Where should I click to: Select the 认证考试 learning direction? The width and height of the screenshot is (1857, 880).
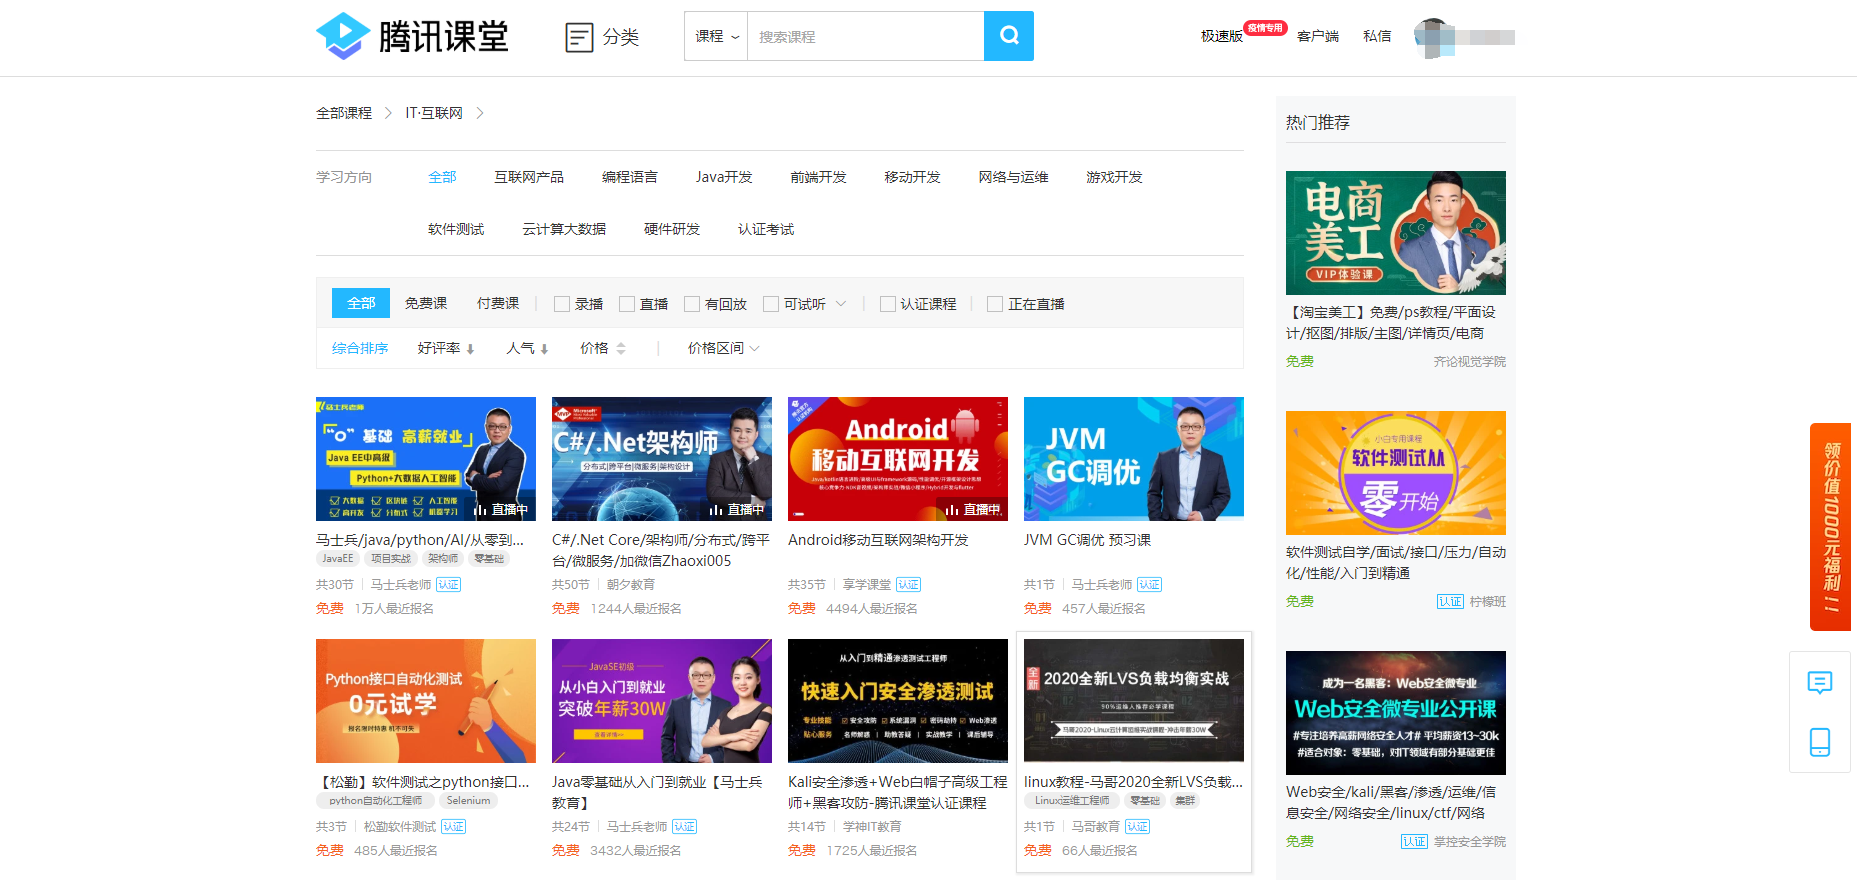click(x=766, y=229)
